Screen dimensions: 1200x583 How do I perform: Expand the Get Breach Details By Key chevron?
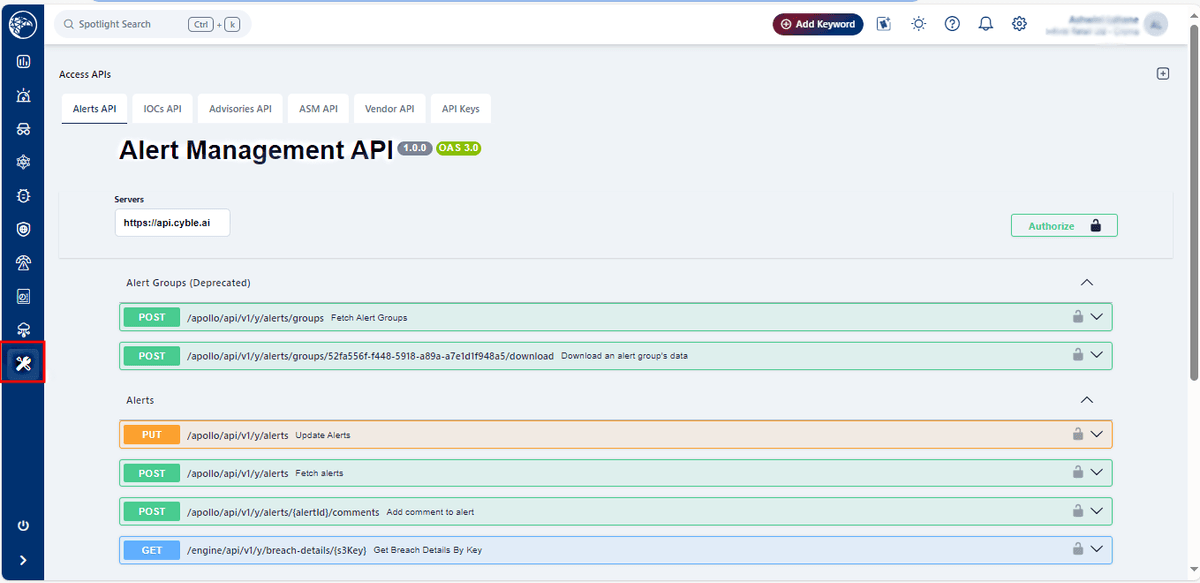click(1097, 549)
